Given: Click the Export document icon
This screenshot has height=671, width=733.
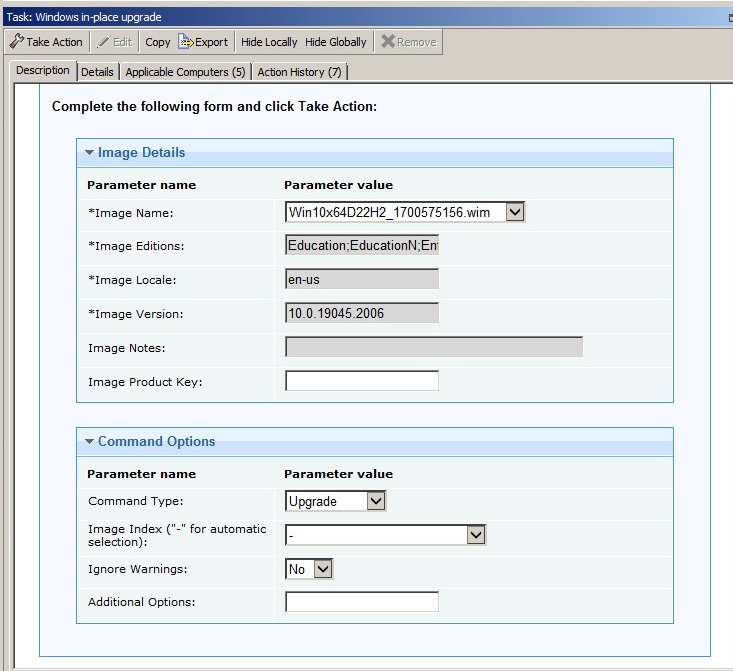Looking at the screenshot, I should point(185,42).
